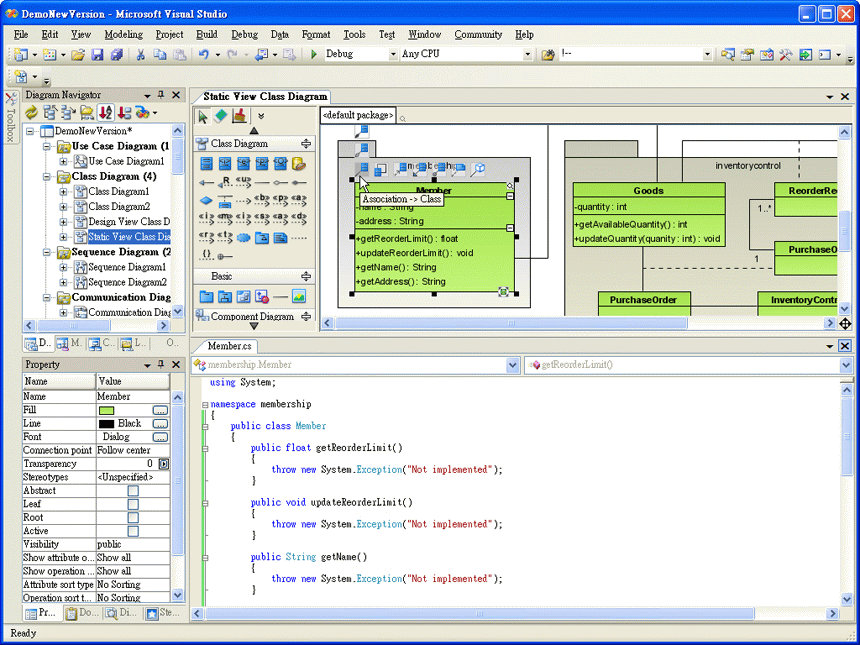Image resolution: width=860 pixels, height=645 pixels.
Task: Open the Community menu
Action: coord(478,35)
